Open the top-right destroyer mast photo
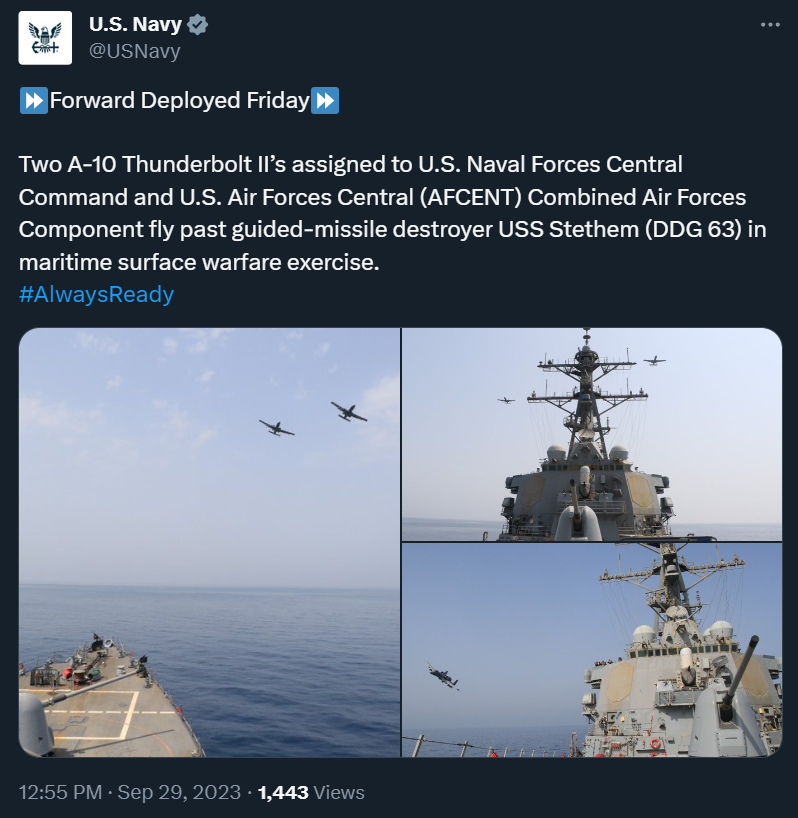 [x=592, y=434]
